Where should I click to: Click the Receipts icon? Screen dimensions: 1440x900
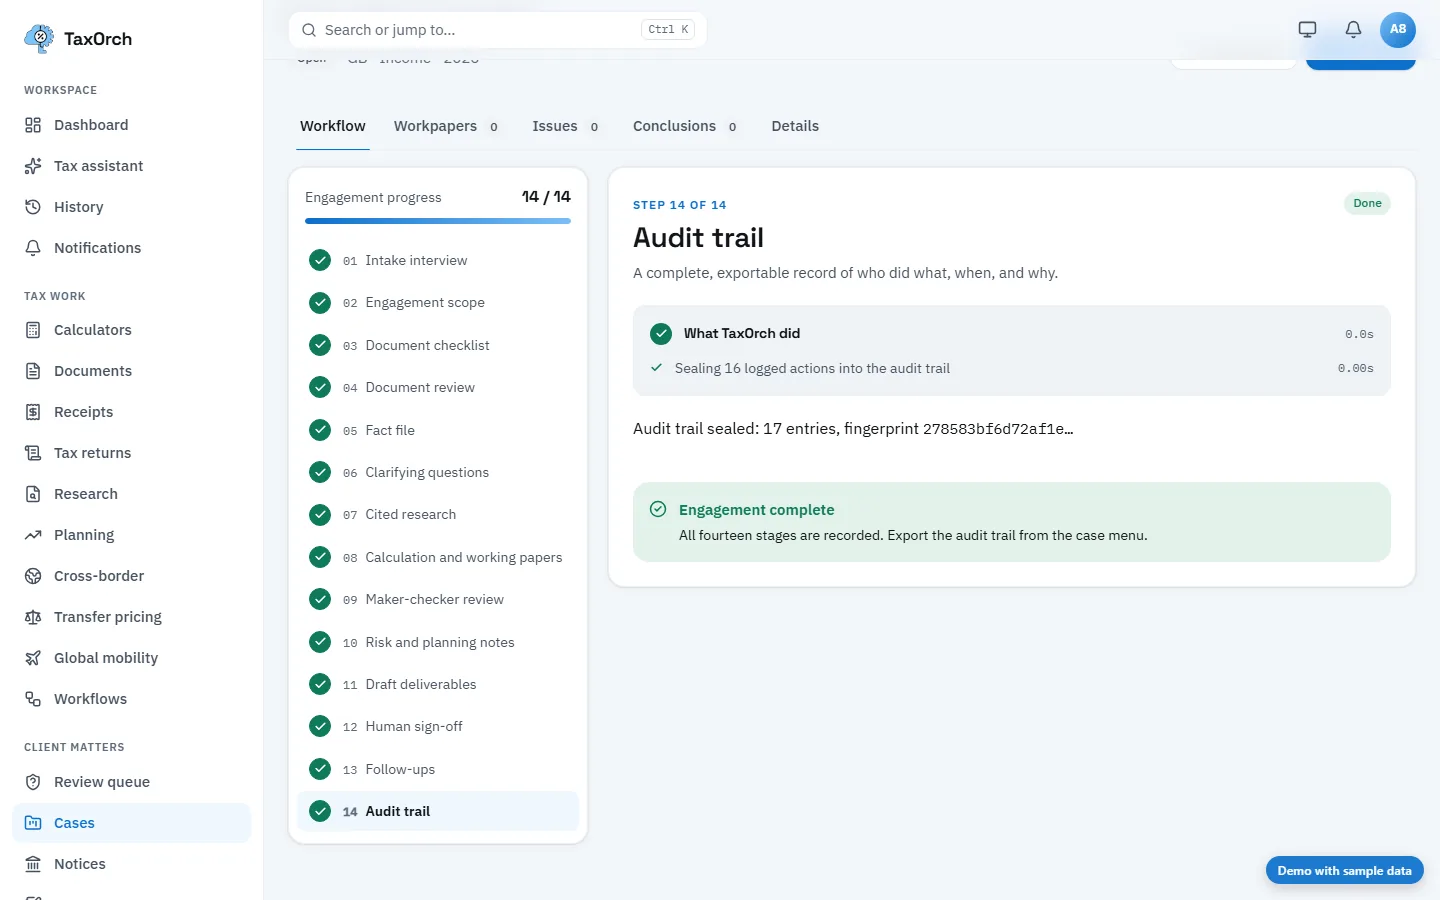pos(33,412)
